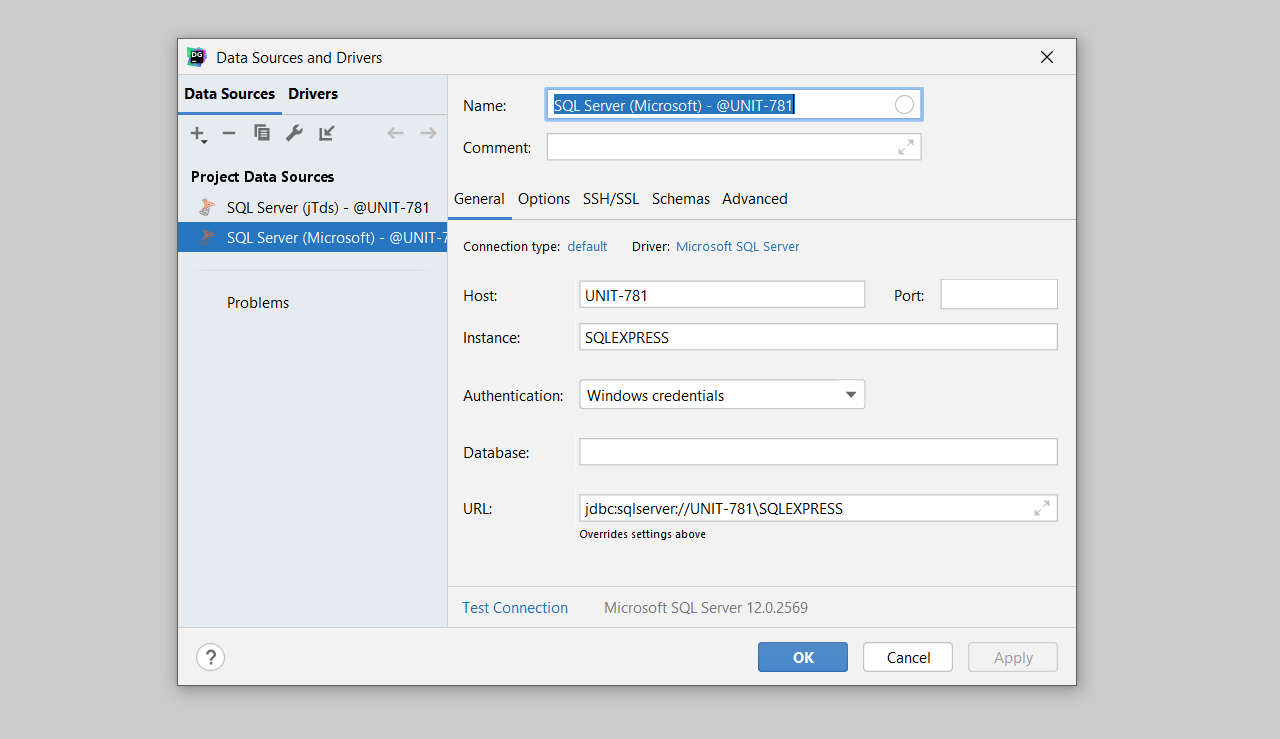This screenshot has height=739, width=1280.
Task: Edit the jdbc URL field
Action: click(818, 508)
